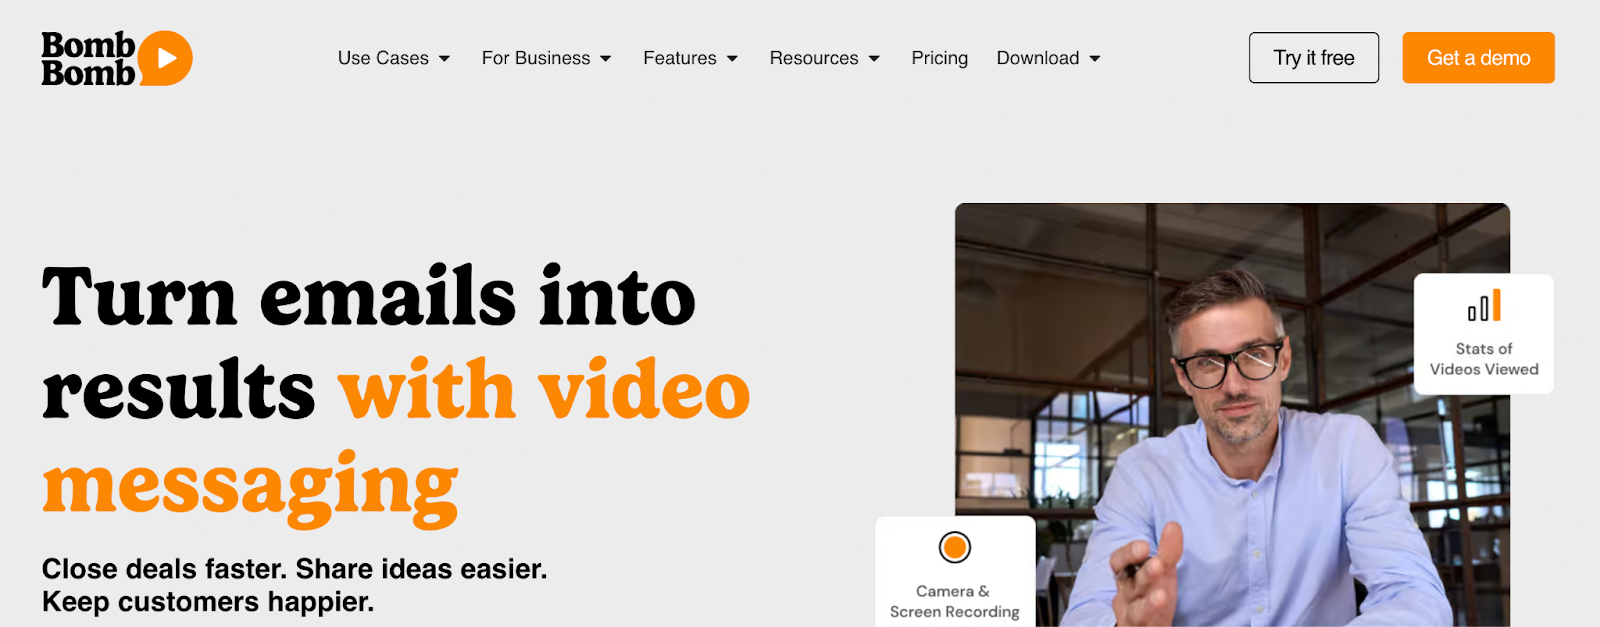Expand the Resources dropdown arrow

(x=874, y=59)
